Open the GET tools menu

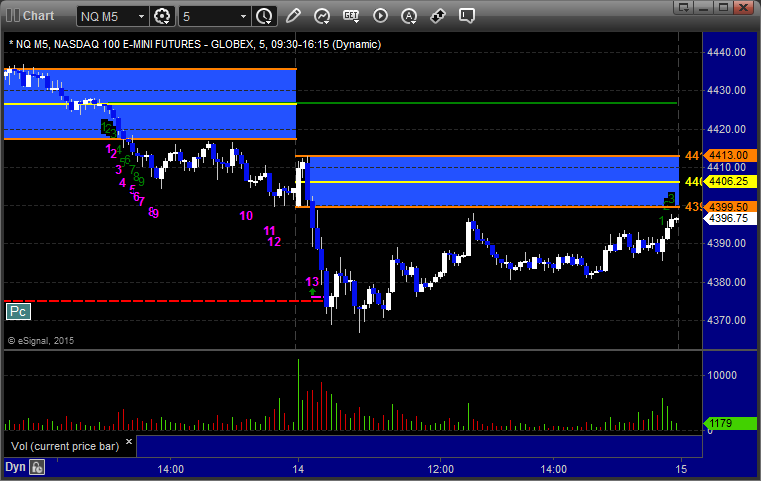point(351,16)
